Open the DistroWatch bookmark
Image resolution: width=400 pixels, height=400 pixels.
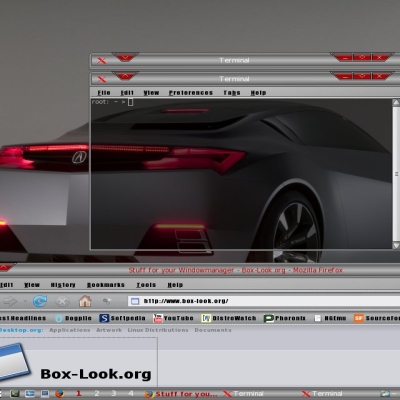(x=229, y=318)
